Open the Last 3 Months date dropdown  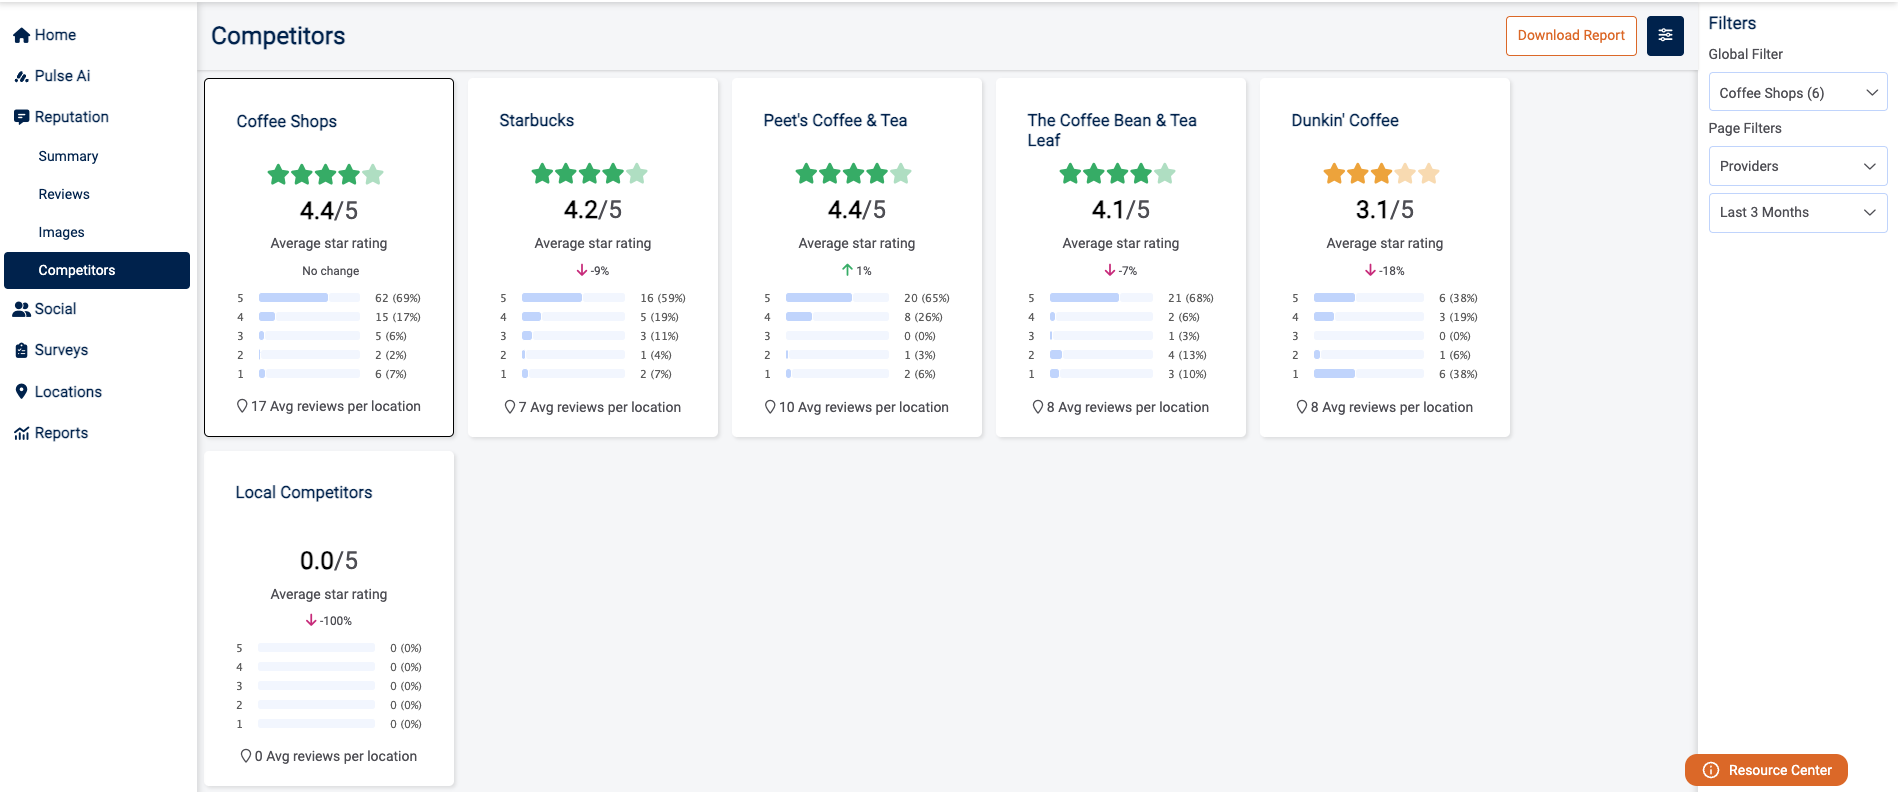point(1797,212)
